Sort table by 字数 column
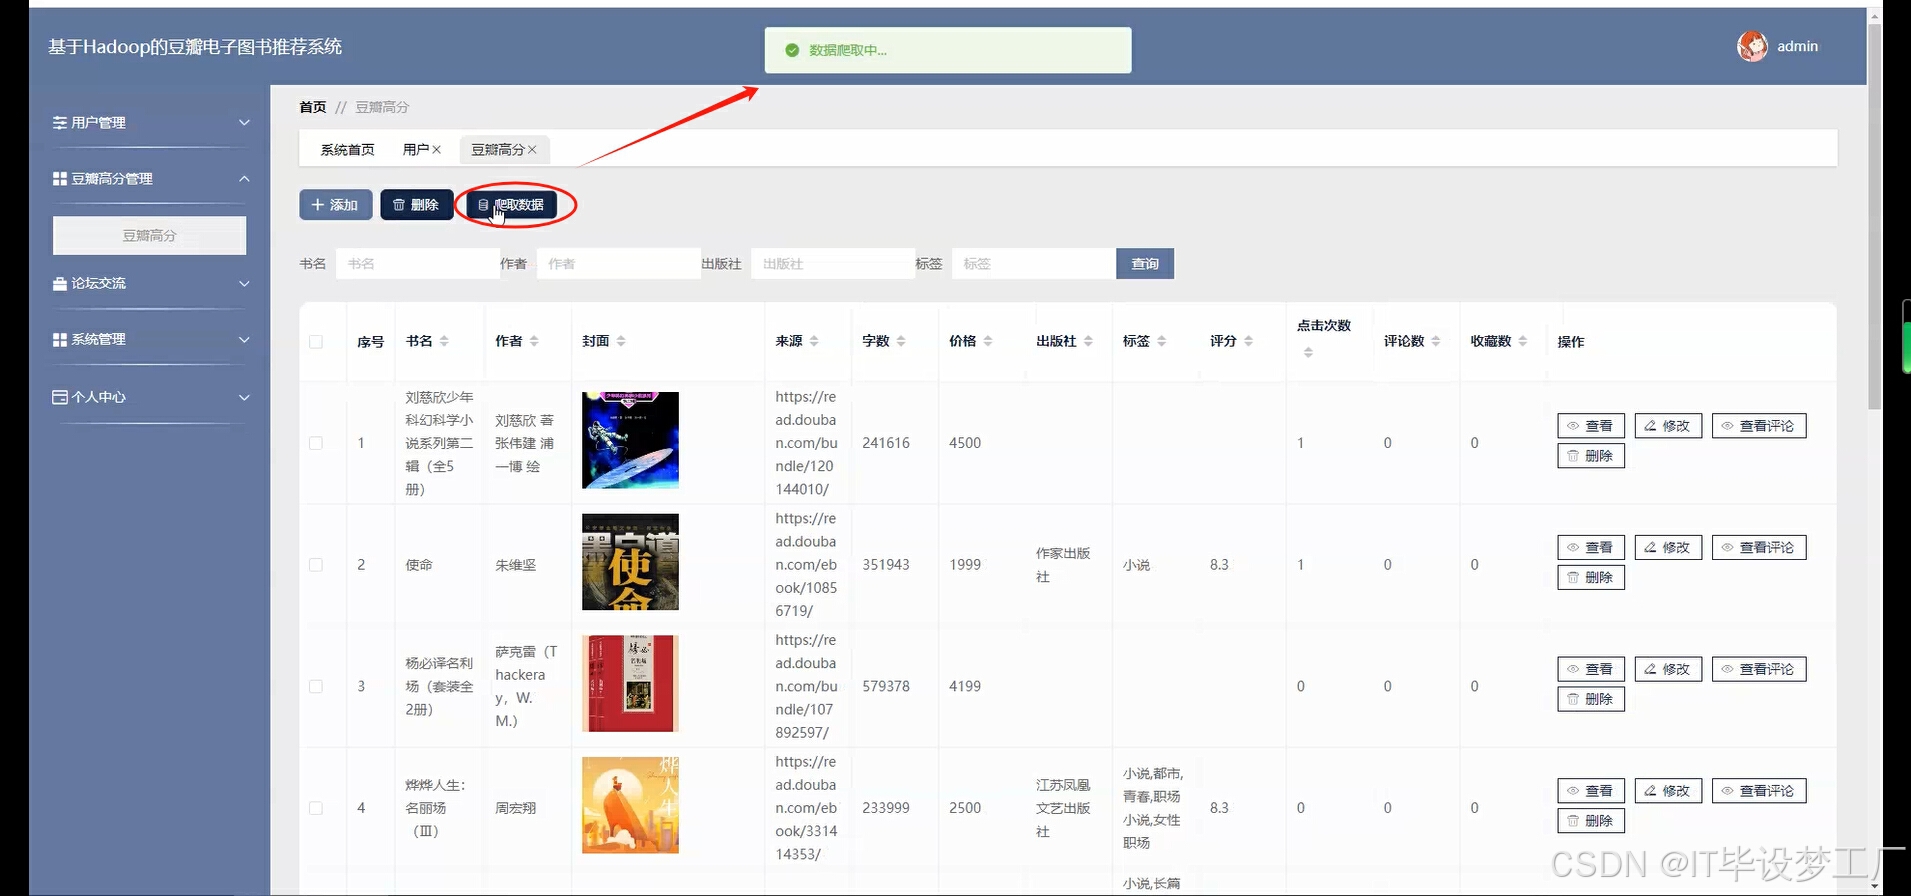1911x896 pixels. (x=901, y=341)
